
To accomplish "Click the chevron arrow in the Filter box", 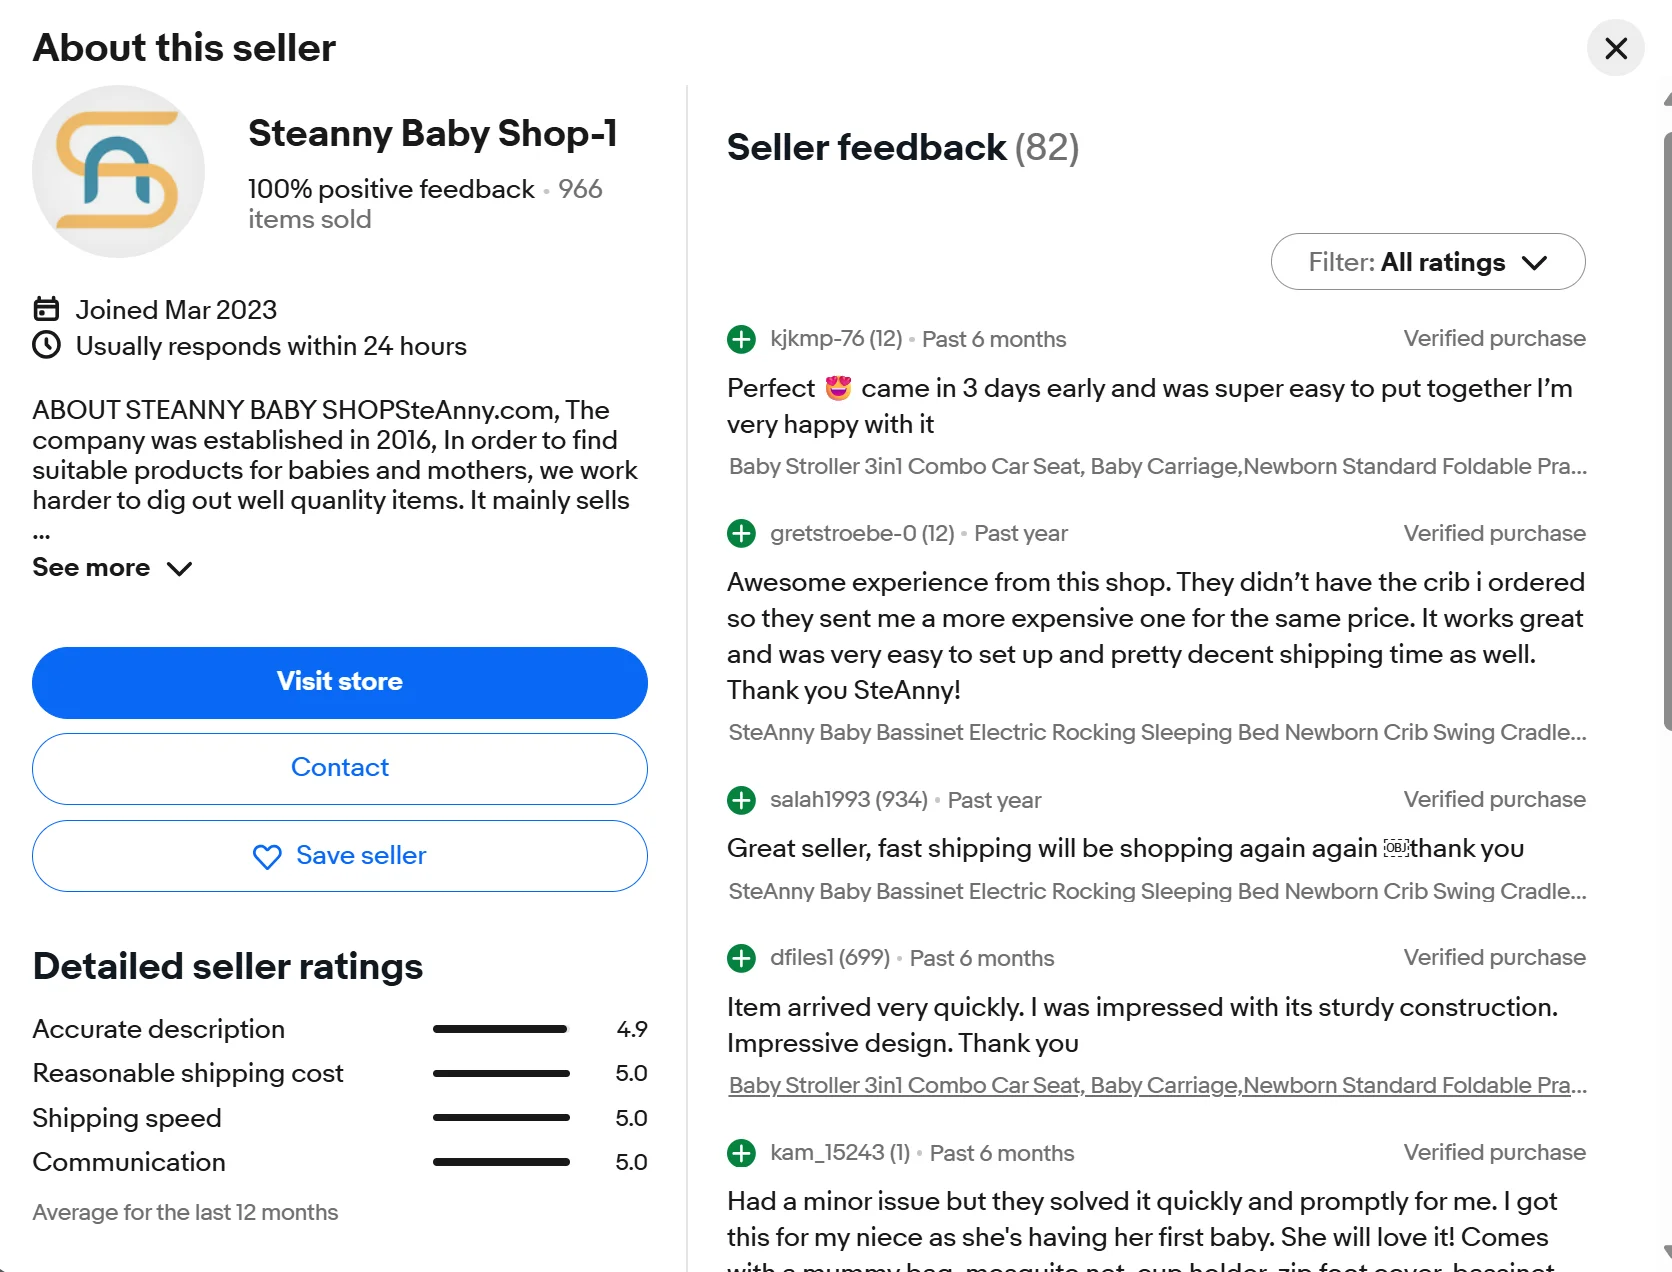I will (x=1534, y=263).
